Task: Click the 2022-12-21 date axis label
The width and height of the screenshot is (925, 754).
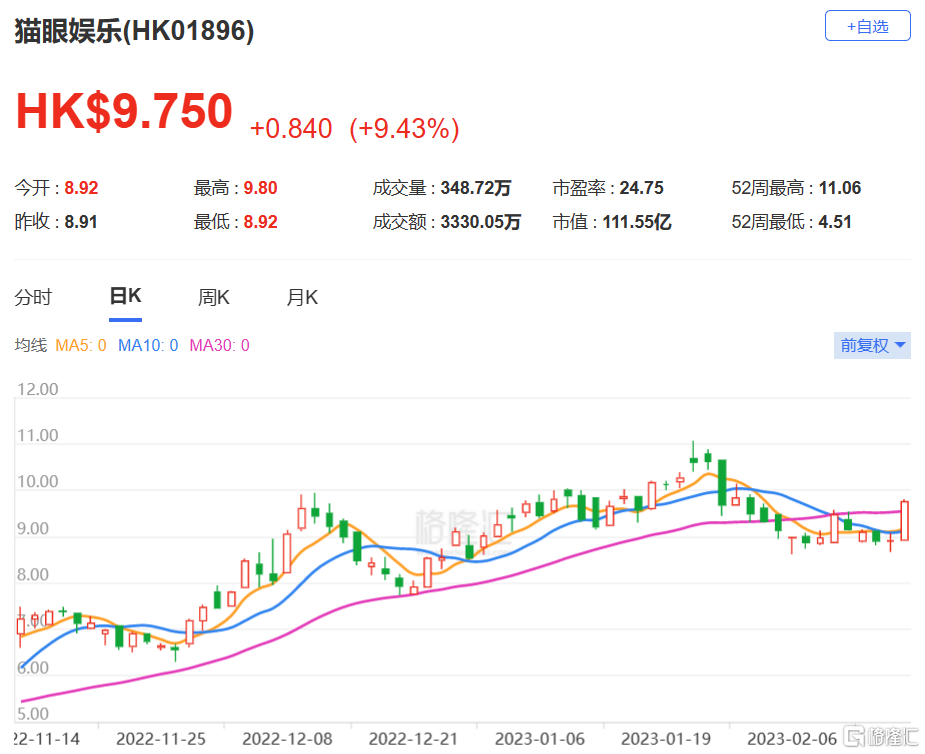Action: [413, 739]
